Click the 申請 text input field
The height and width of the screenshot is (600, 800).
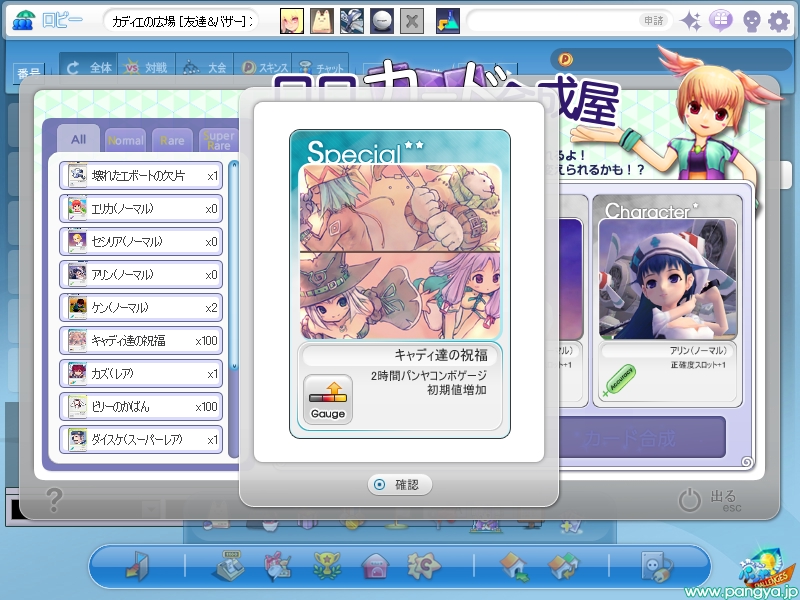[568, 21]
